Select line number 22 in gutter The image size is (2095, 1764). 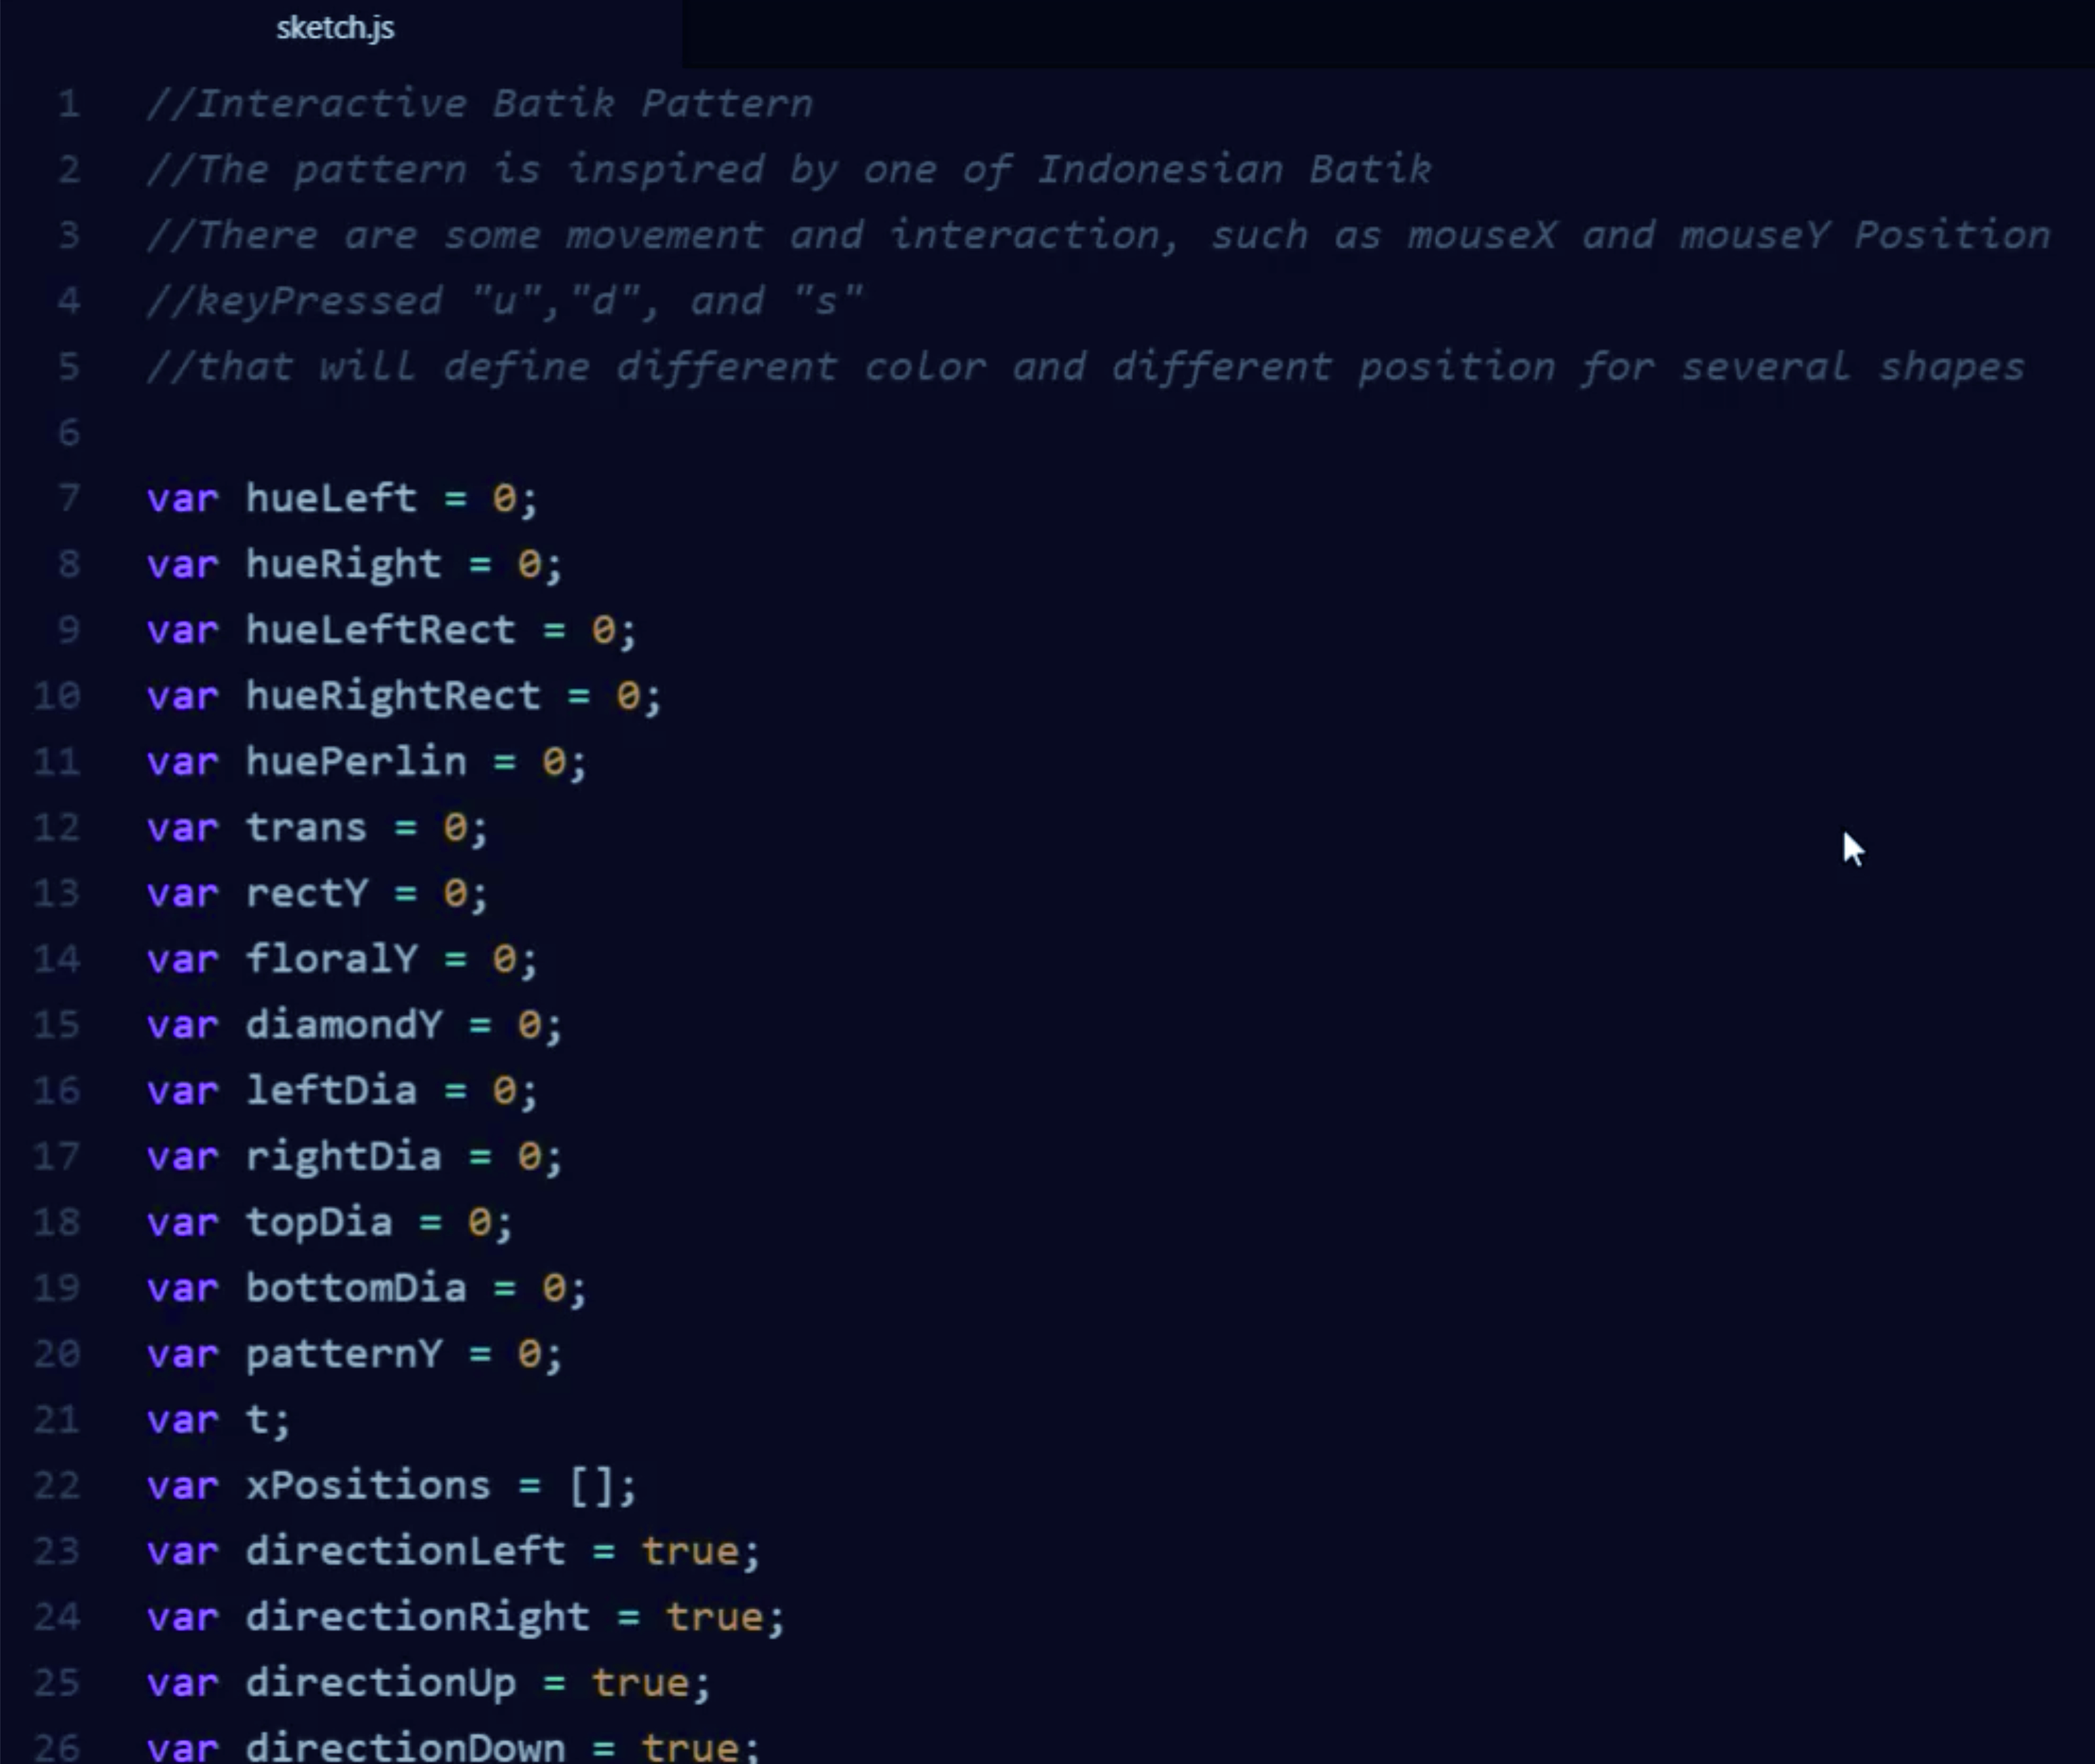point(57,1485)
